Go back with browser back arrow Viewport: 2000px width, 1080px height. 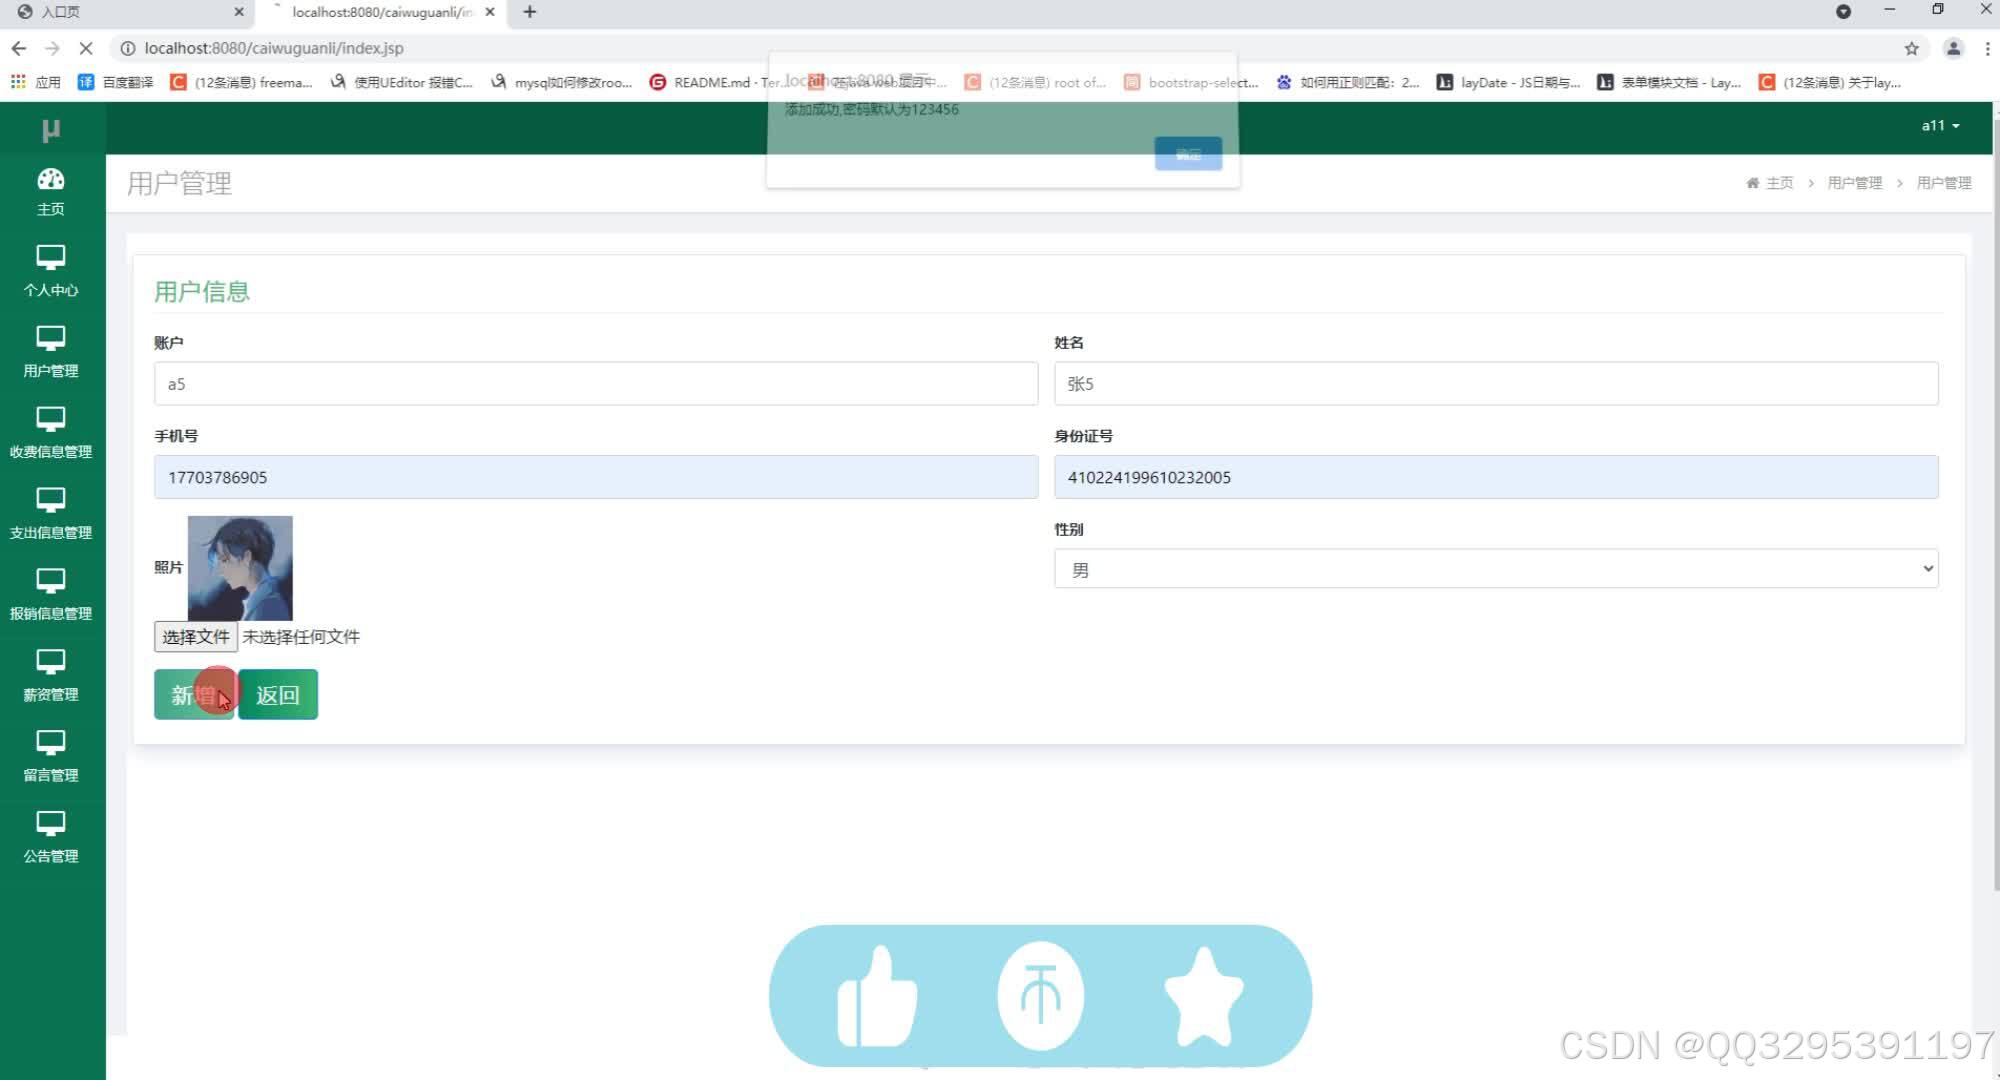tap(19, 48)
